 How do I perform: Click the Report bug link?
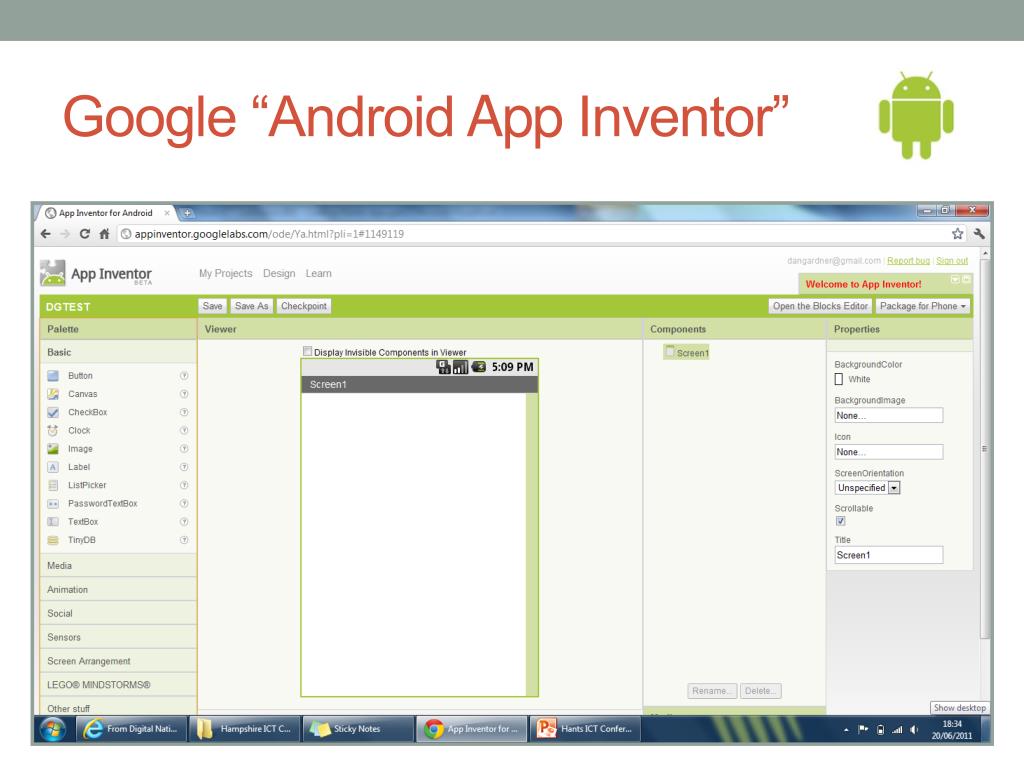[x=908, y=261]
